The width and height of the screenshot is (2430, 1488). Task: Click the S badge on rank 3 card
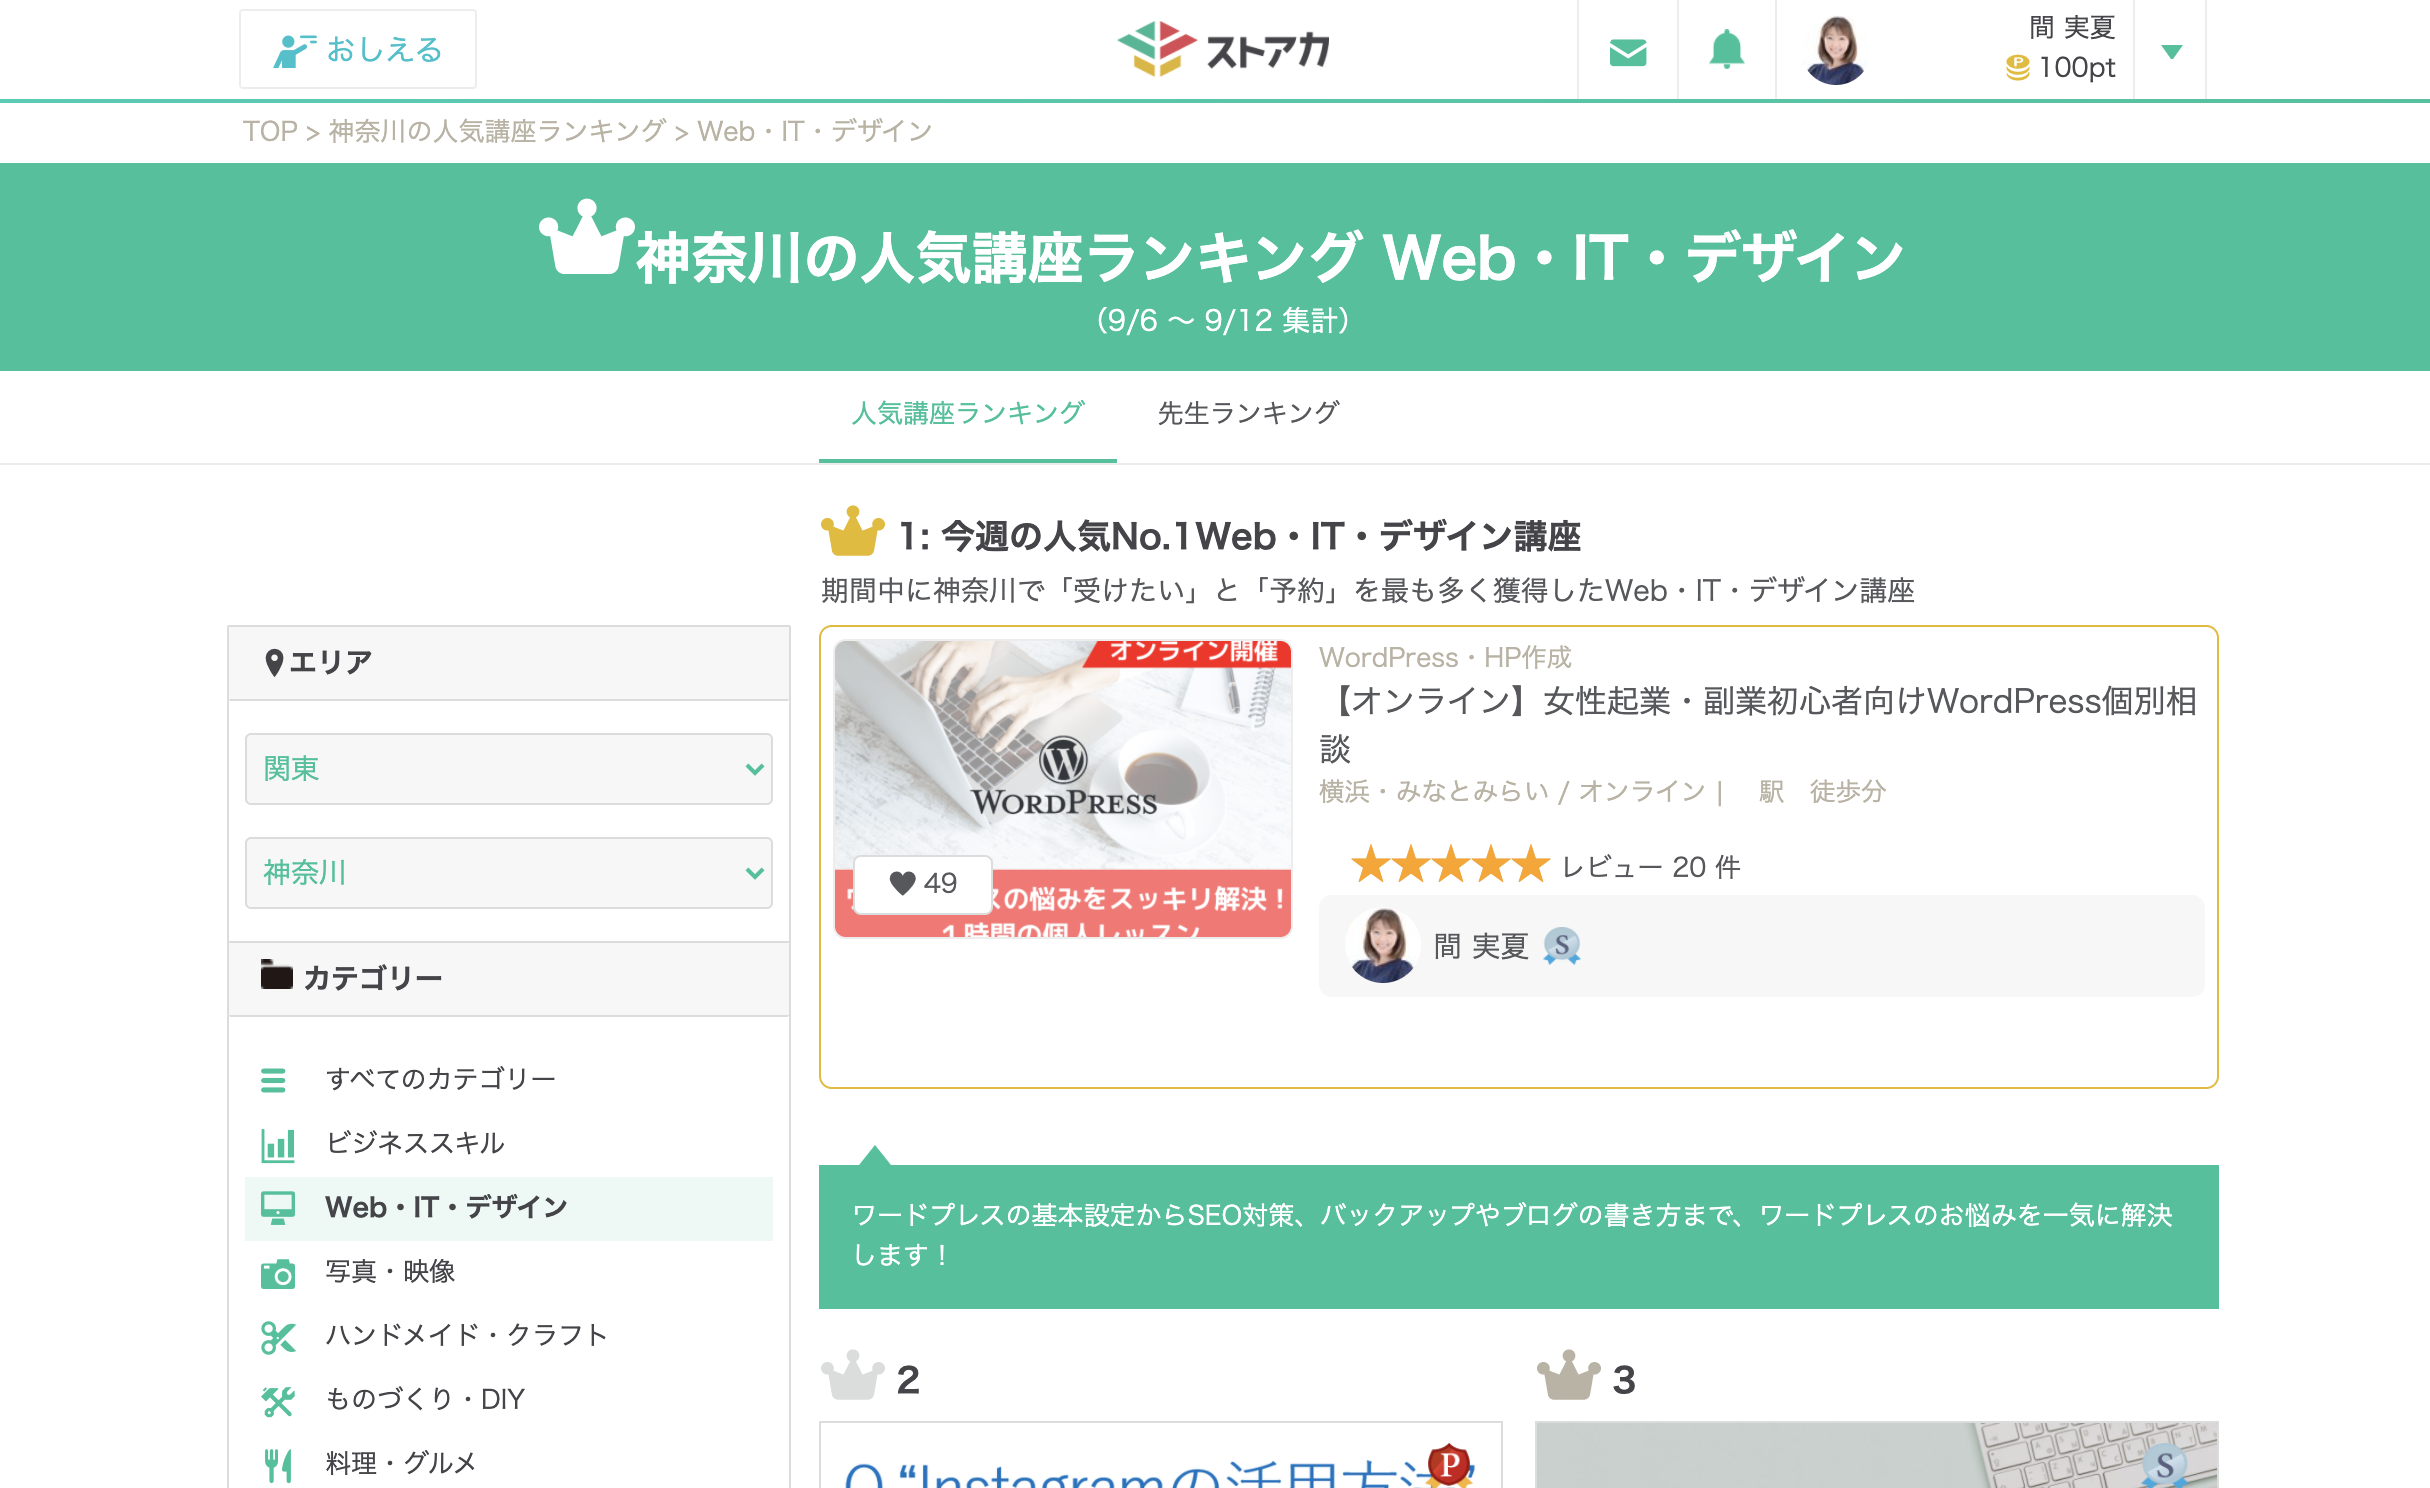coord(2165,1465)
